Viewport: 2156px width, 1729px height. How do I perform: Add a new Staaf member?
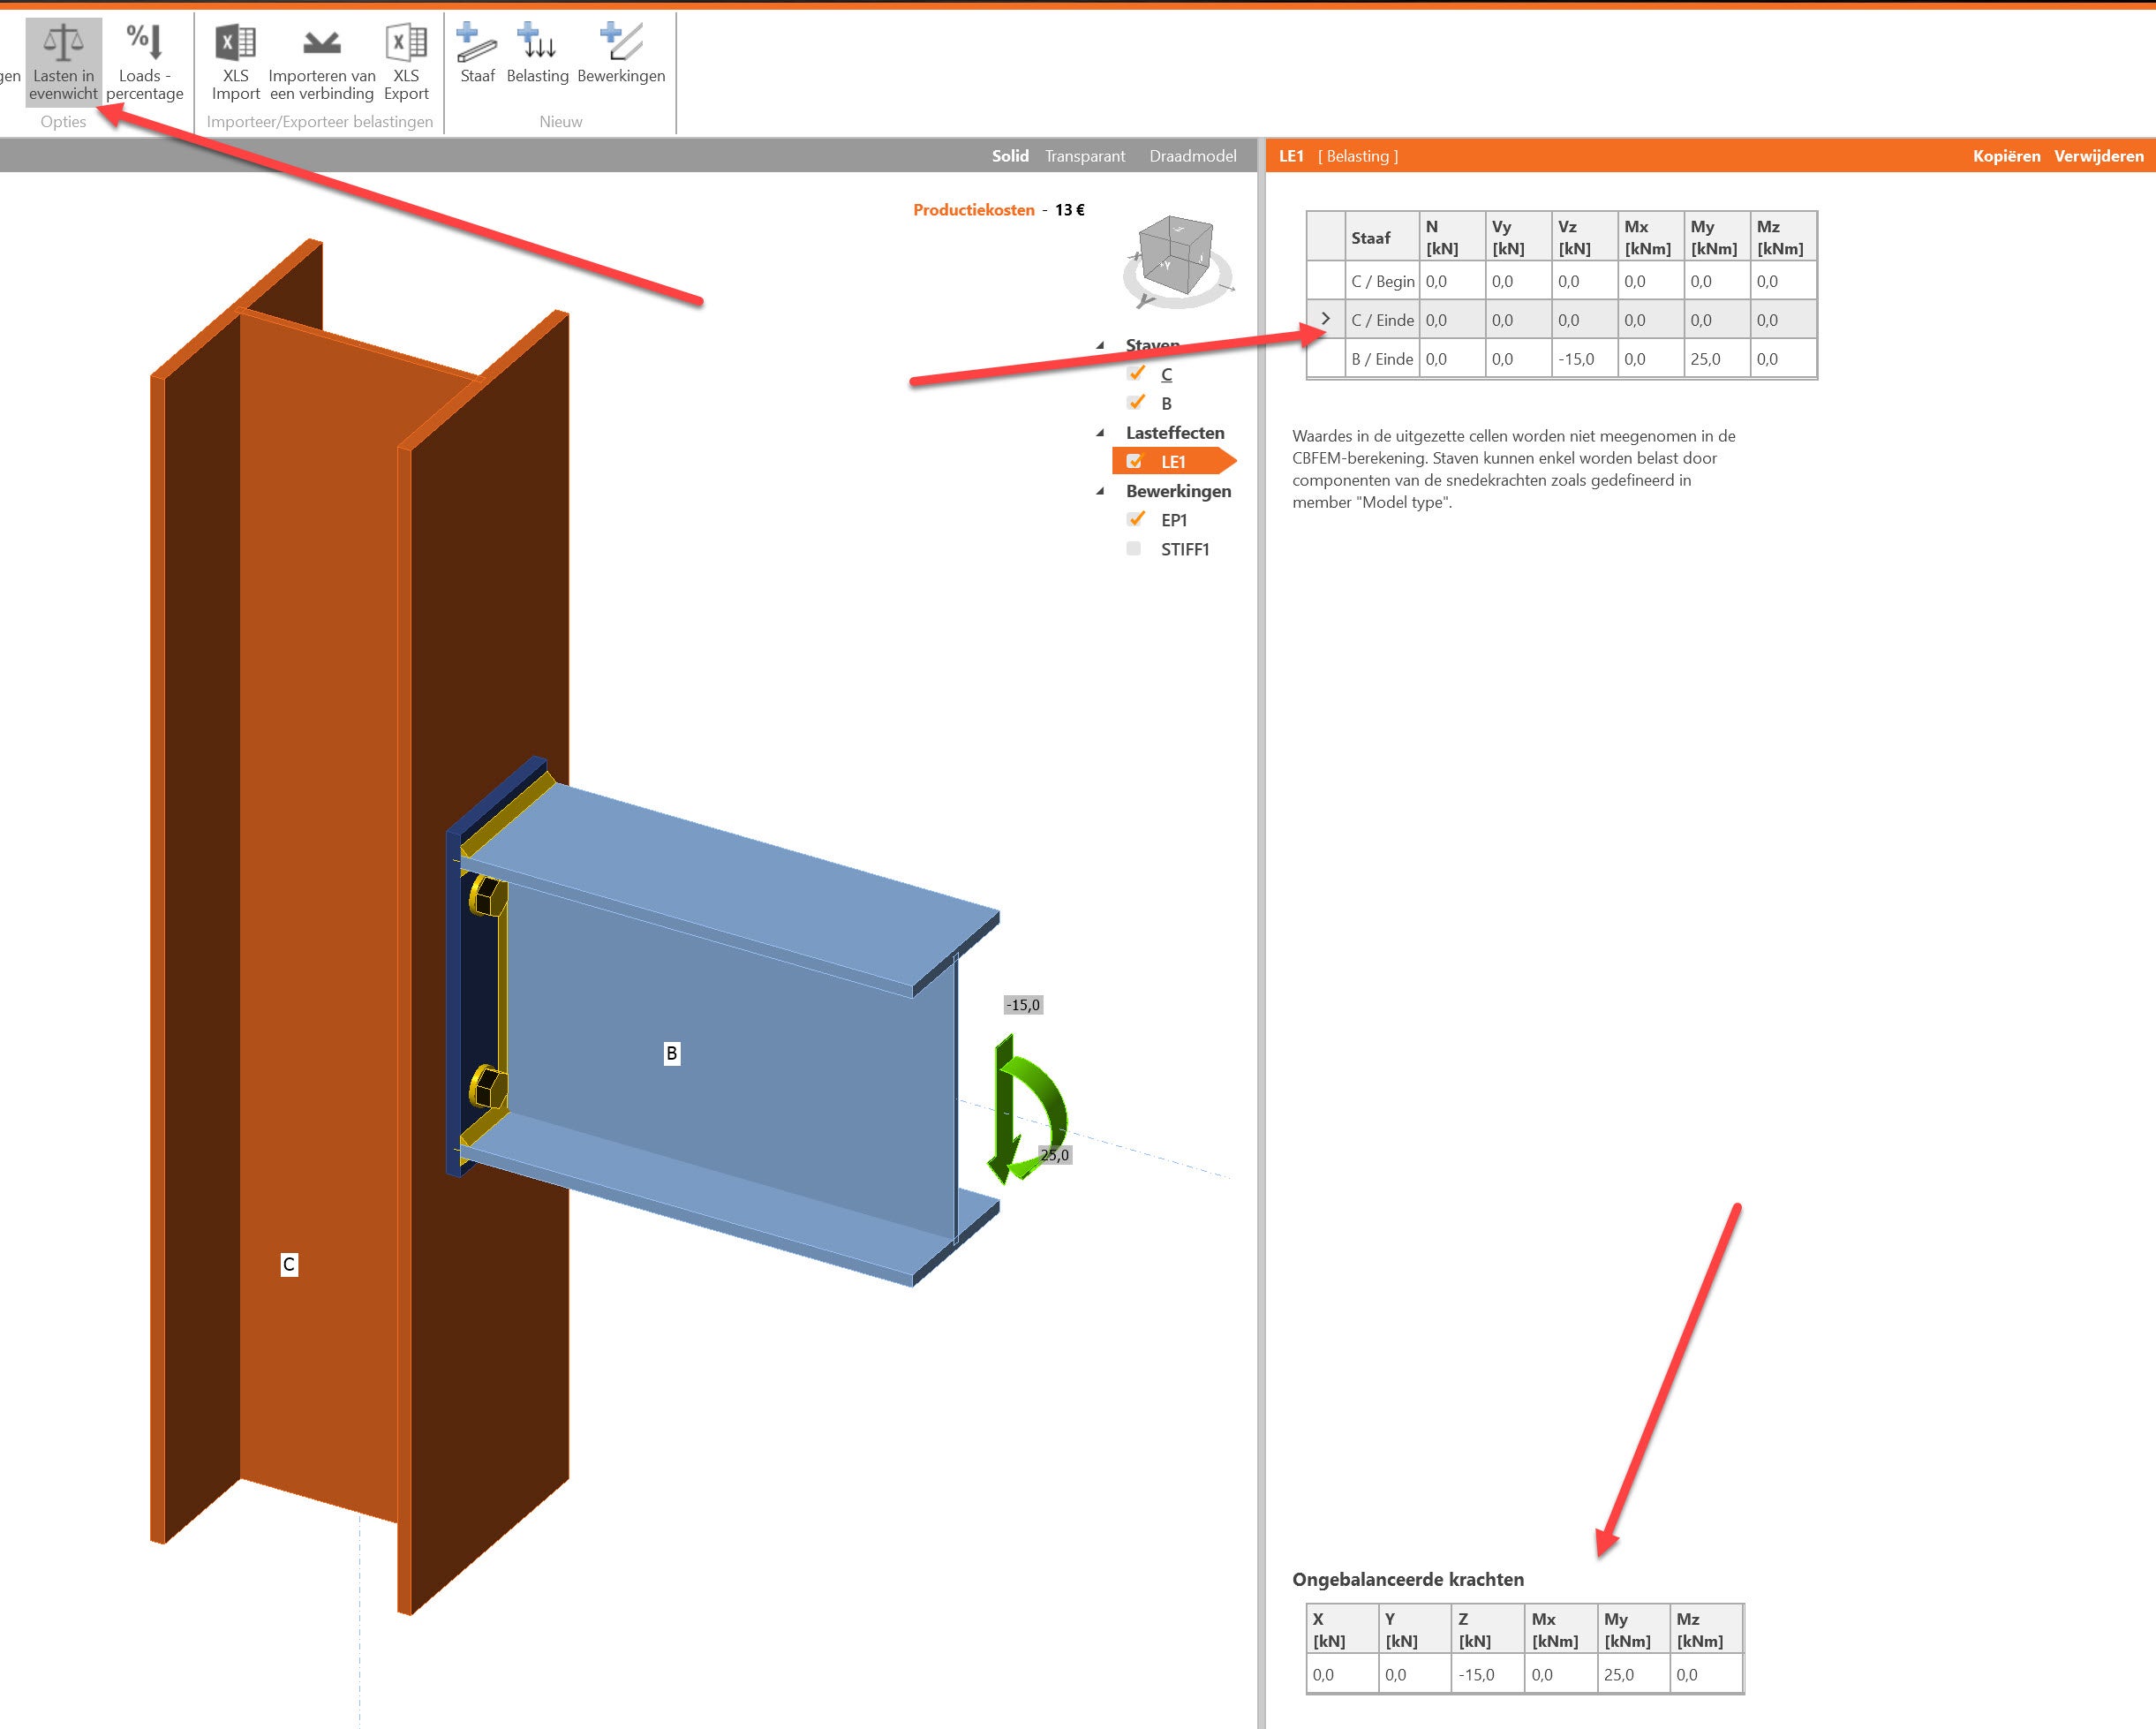pyautogui.click(x=477, y=43)
